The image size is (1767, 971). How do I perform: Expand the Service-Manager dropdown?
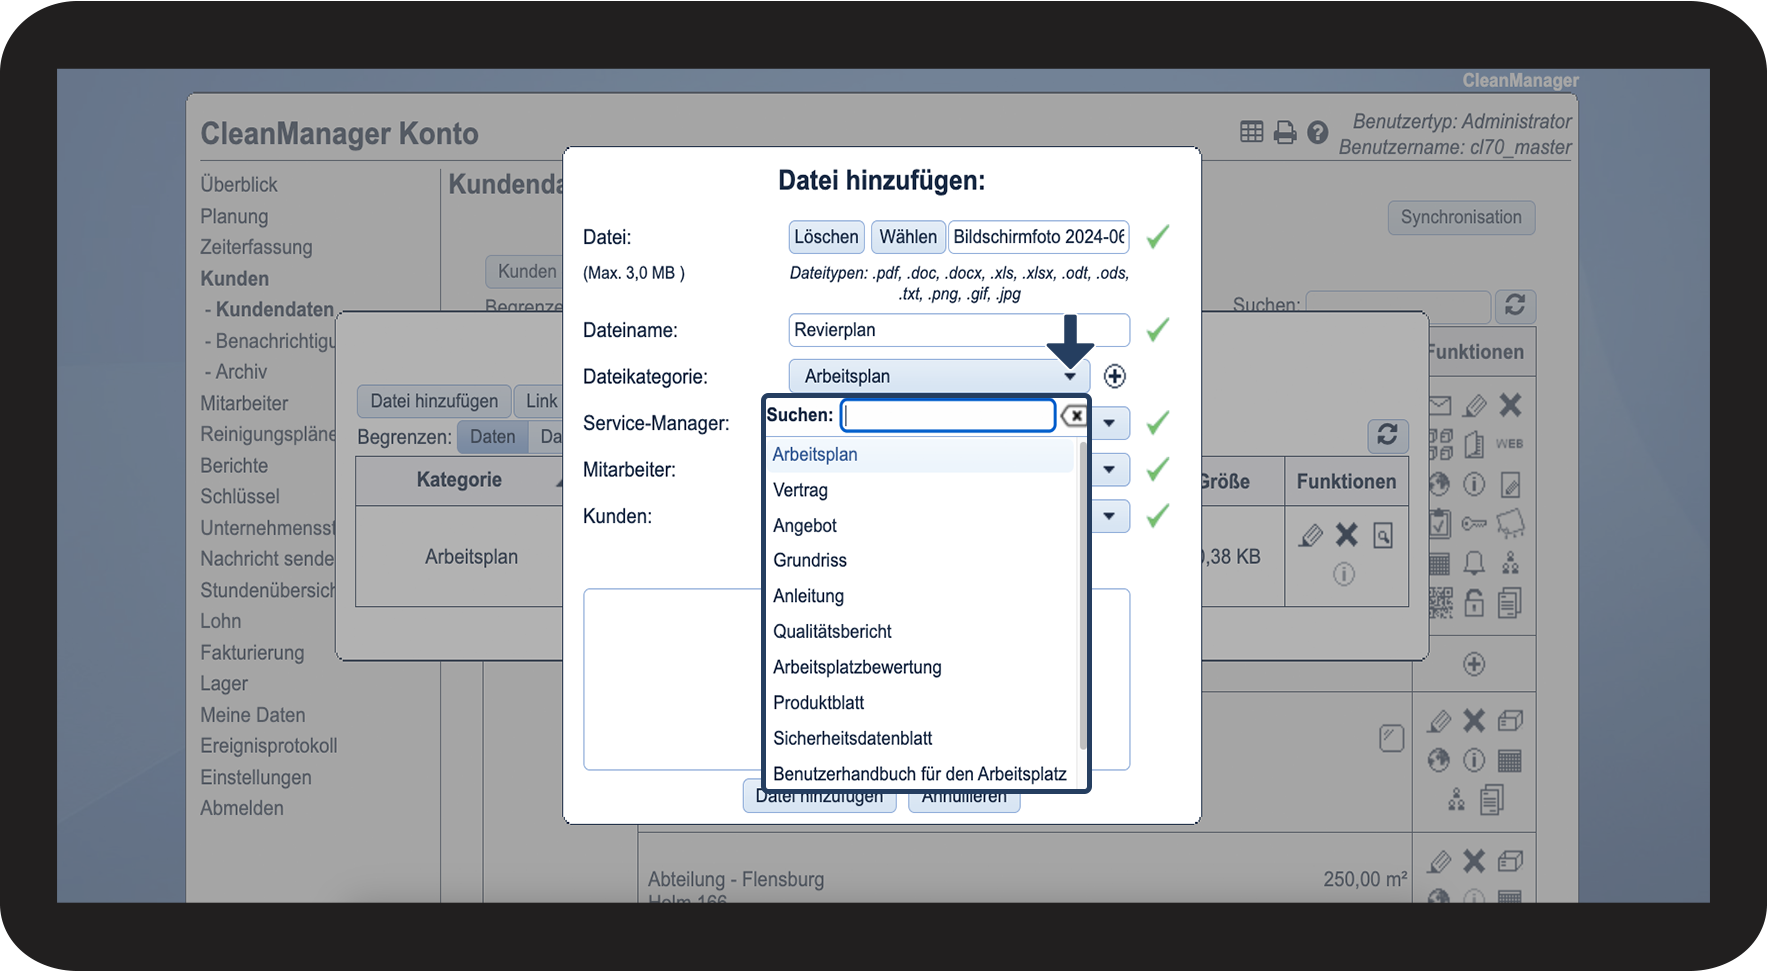(1109, 423)
